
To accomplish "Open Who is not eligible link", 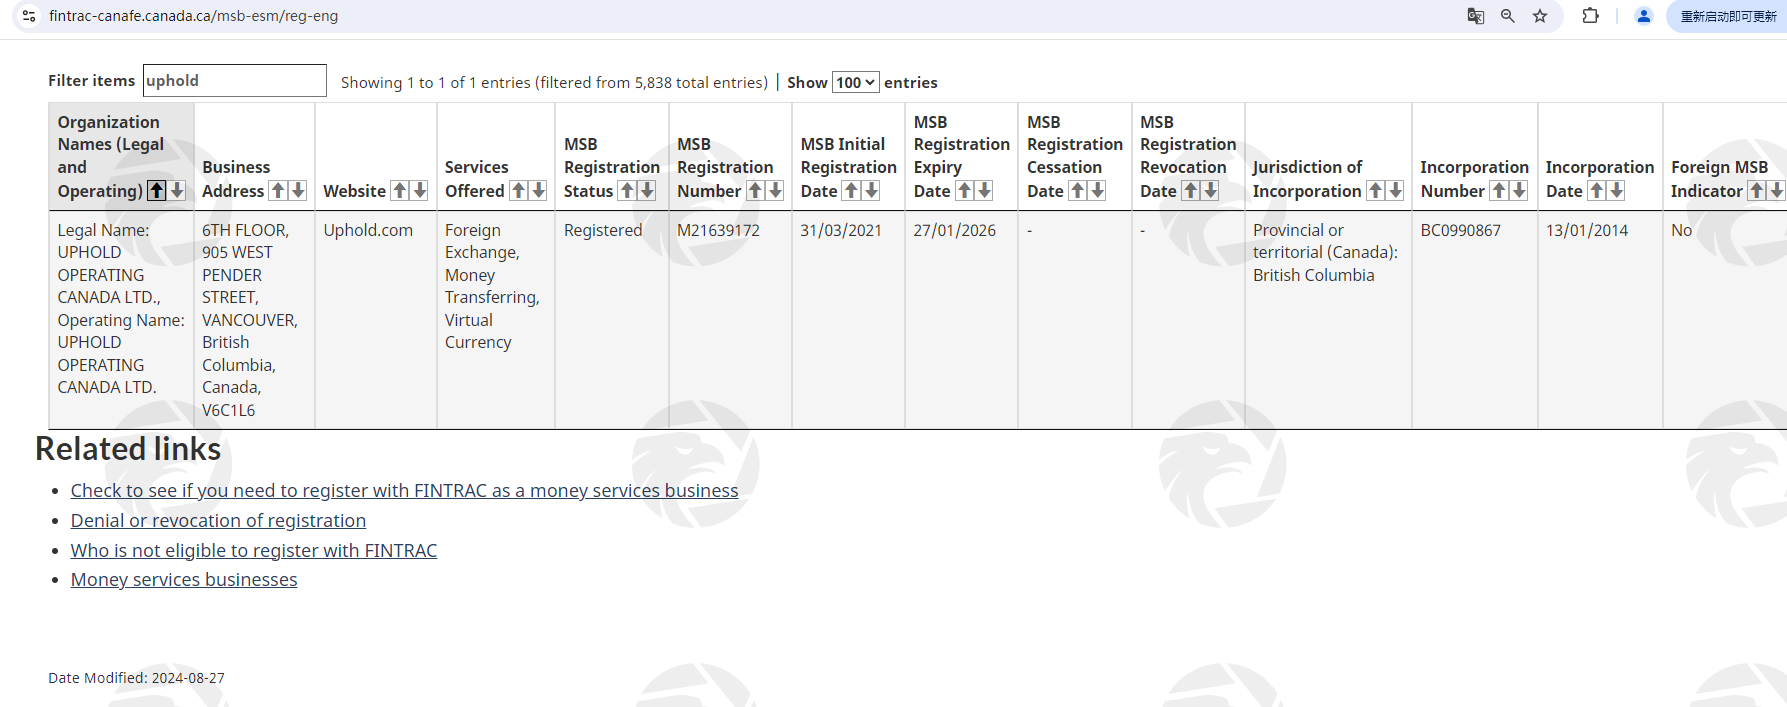I will (254, 551).
